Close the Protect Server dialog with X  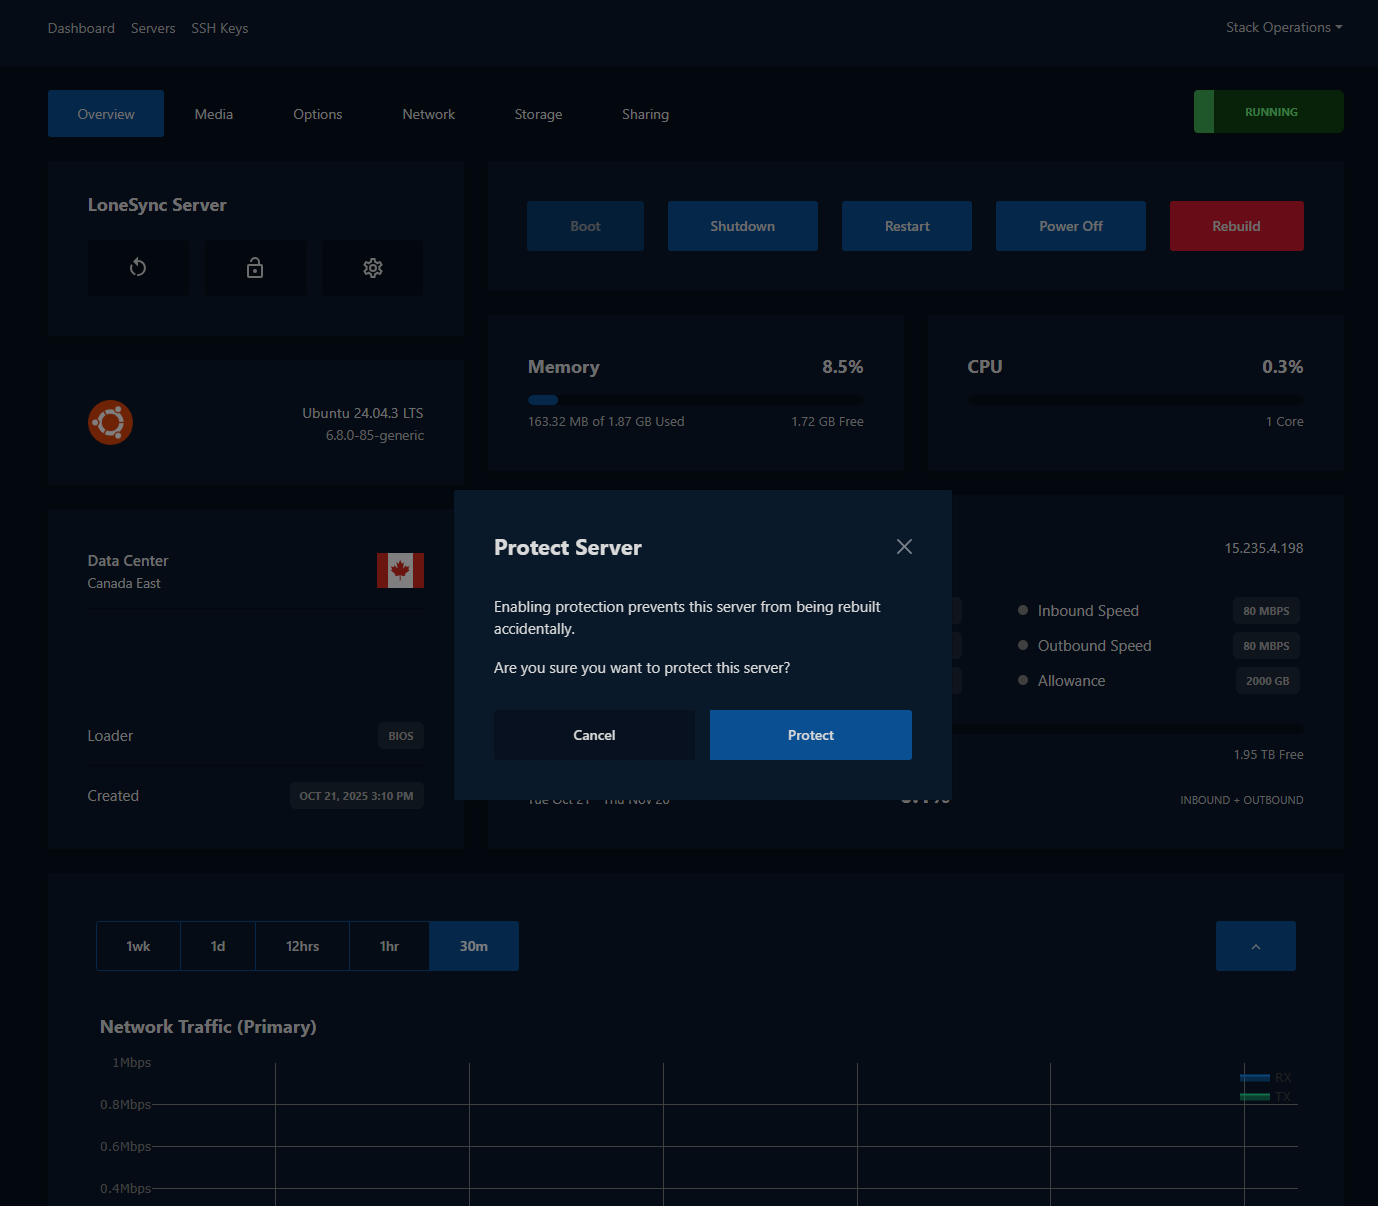tap(904, 547)
